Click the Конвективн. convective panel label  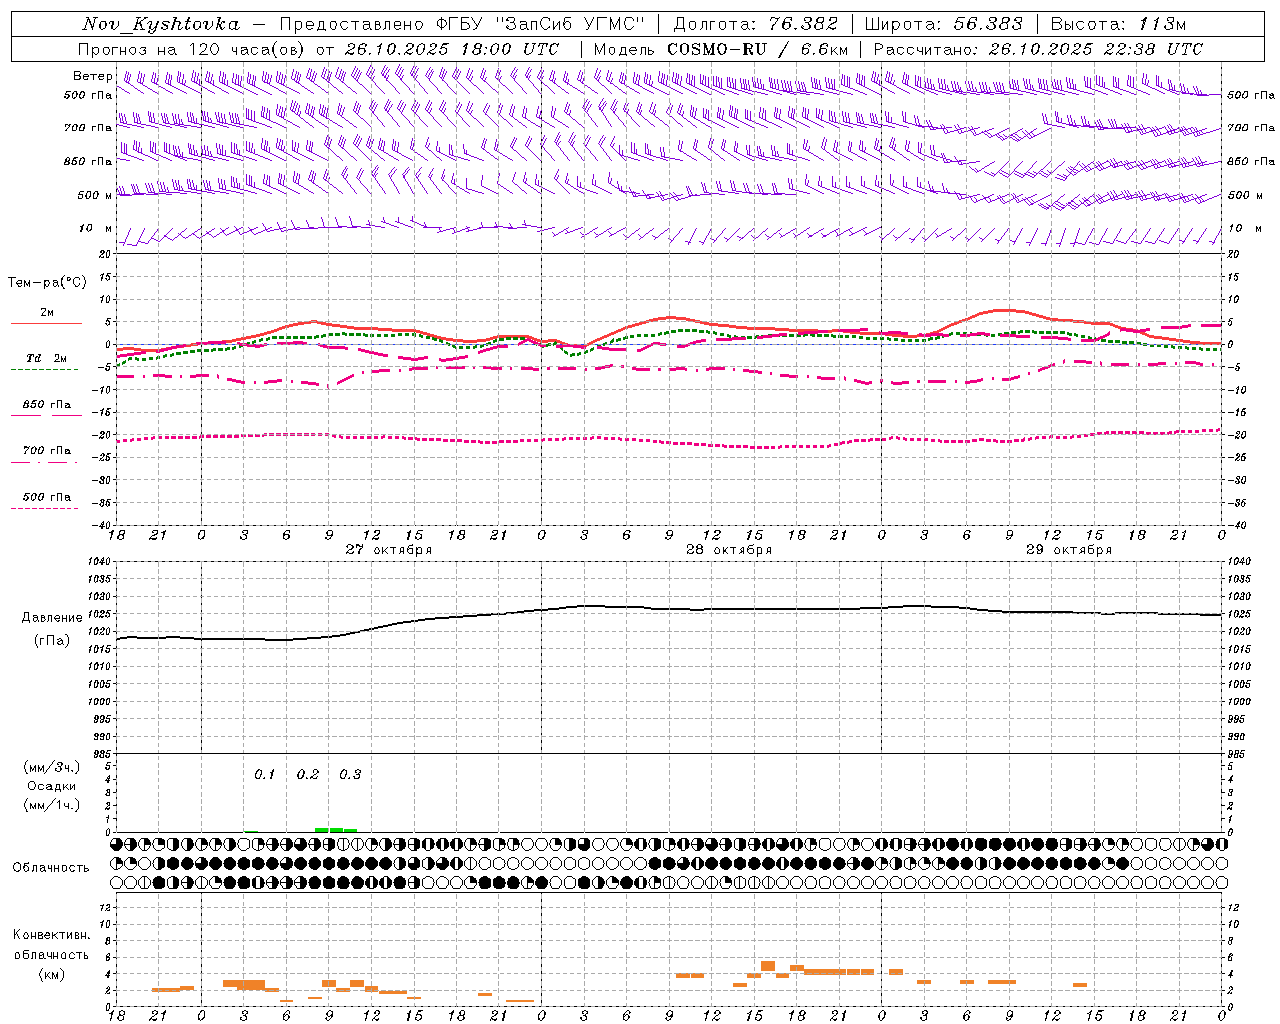(52, 935)
